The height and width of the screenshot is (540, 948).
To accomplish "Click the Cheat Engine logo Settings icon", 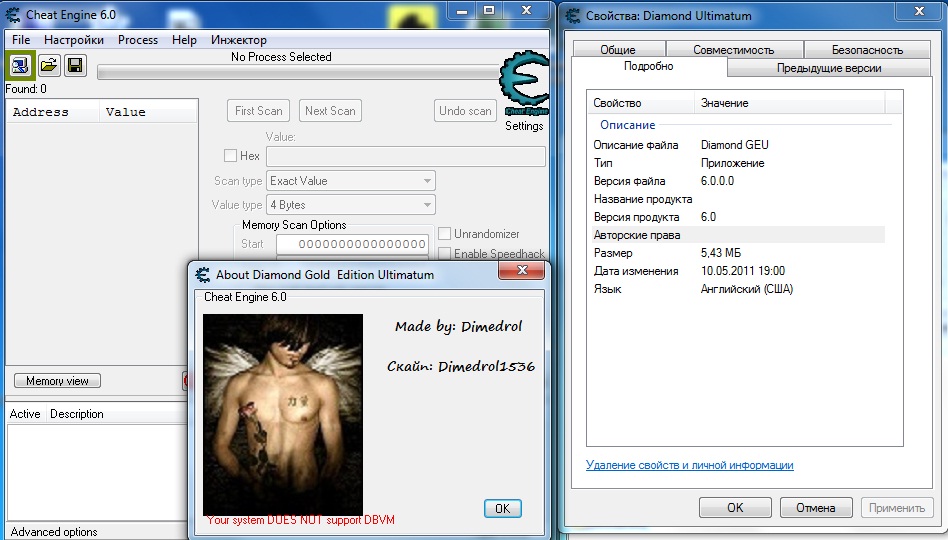I will (x=524, y=82).
